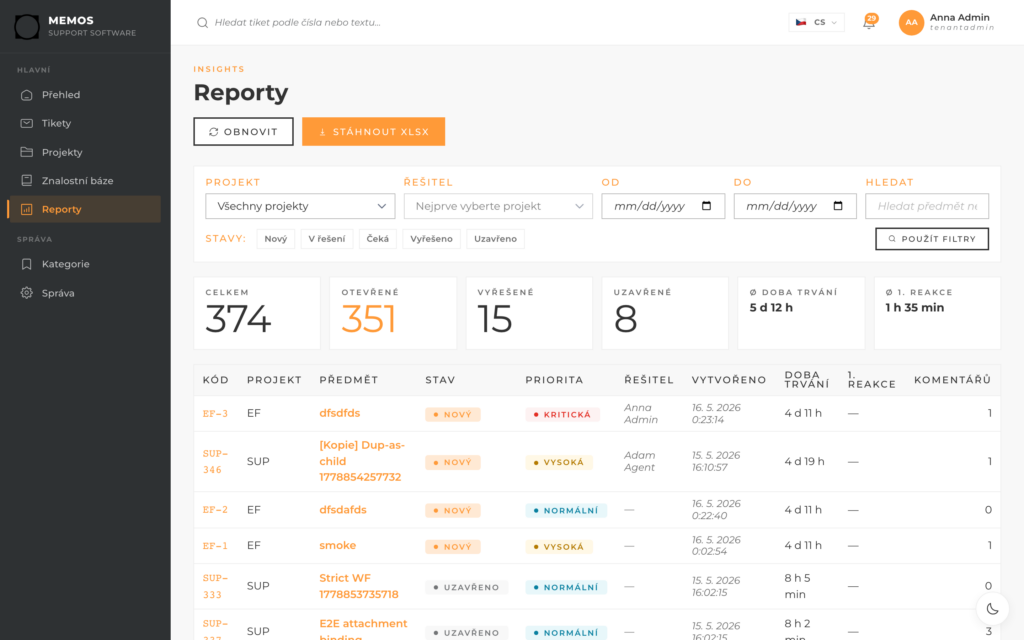Click the Vyřešené 15 stat card
Viewport: 1024px width, 640px height.
click(x=529, y=313)
